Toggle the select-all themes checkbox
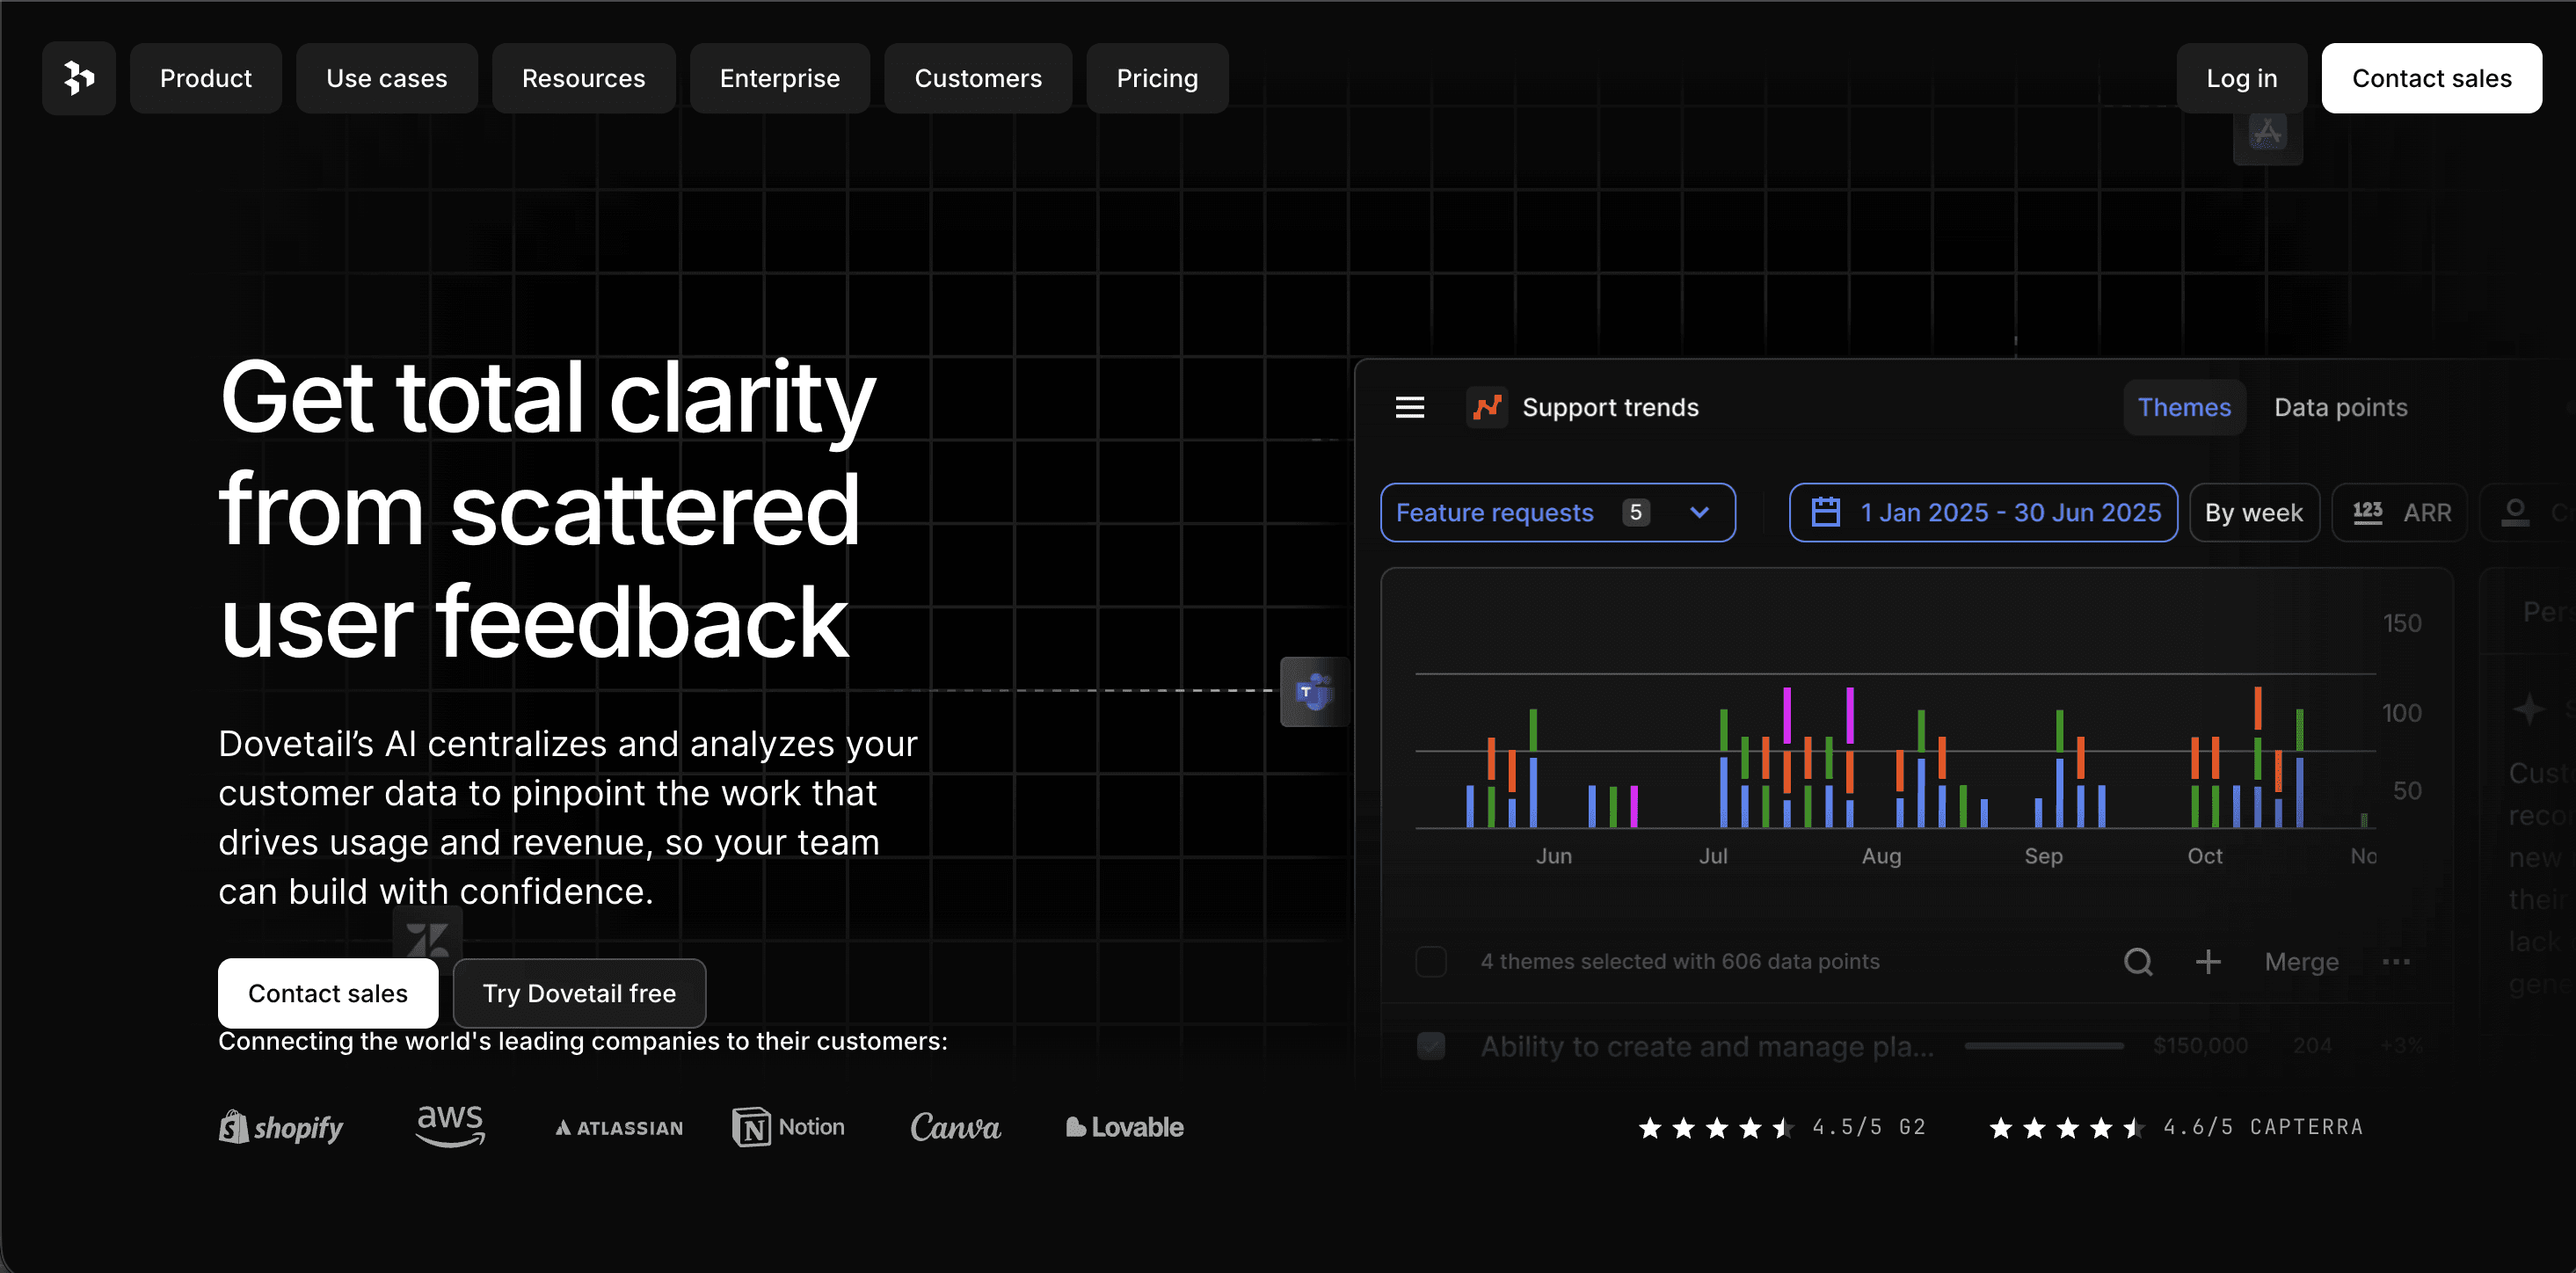The image size is (2576, 1273). click(1431, 961)
